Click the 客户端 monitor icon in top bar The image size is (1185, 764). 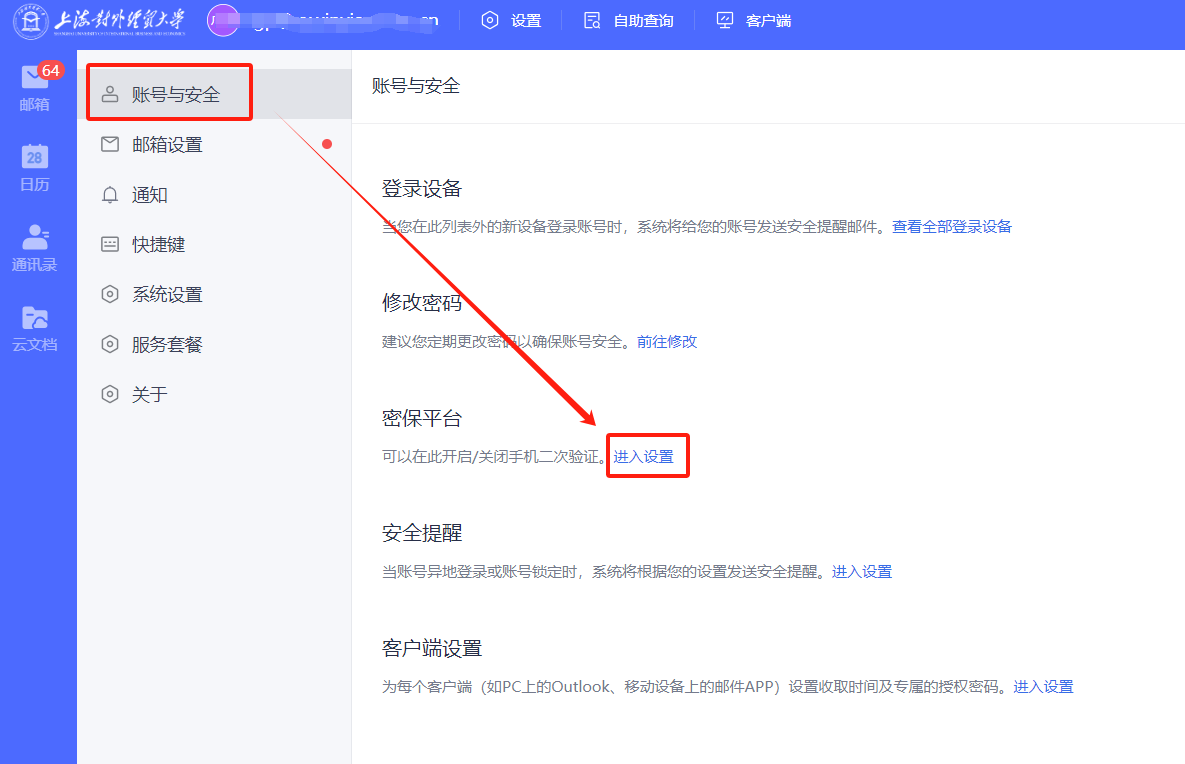(725, 20)
